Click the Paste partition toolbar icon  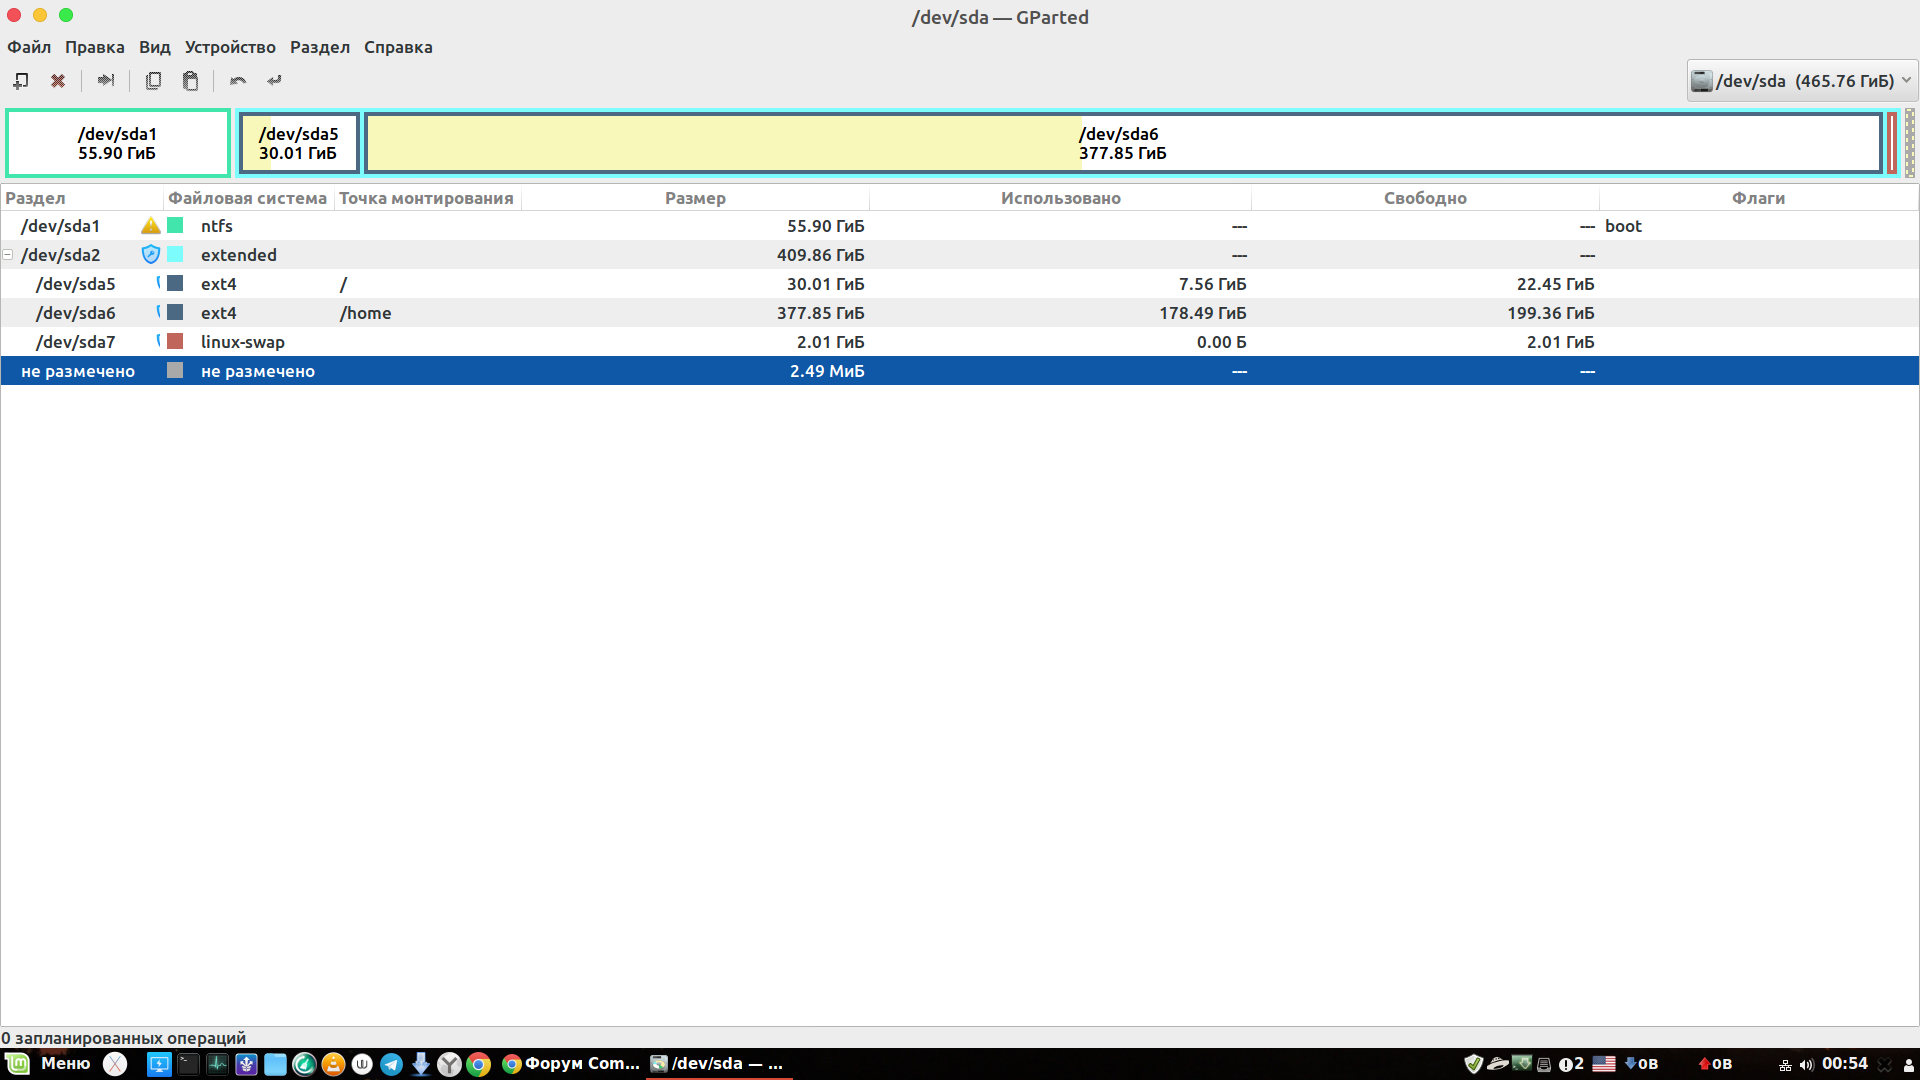190,81
